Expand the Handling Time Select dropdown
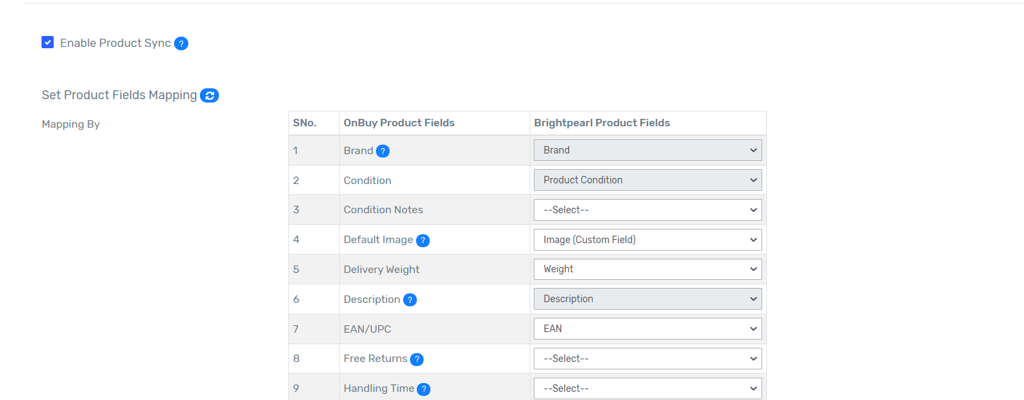The width and height of the screenshot is (1024, 400). [x=648, y=388]
